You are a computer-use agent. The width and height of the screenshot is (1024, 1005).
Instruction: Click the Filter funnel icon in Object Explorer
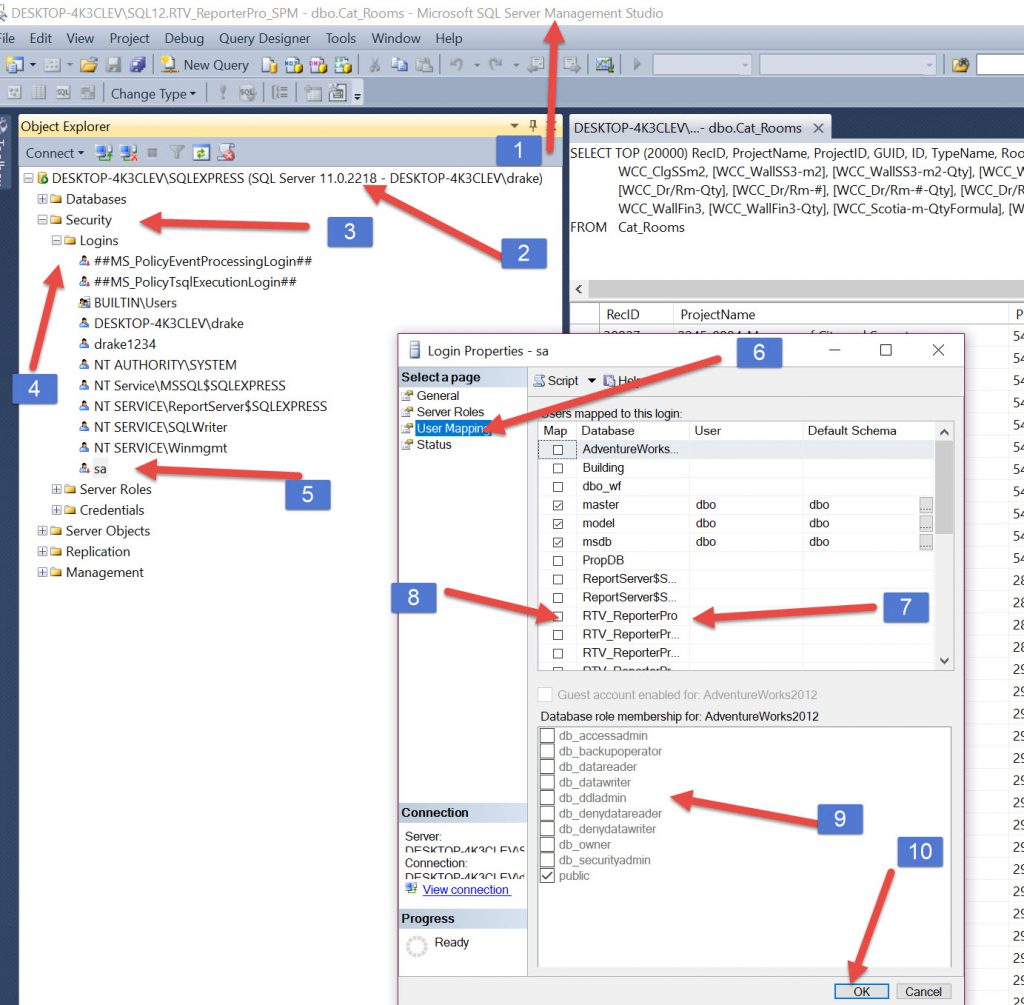[176, 153]
